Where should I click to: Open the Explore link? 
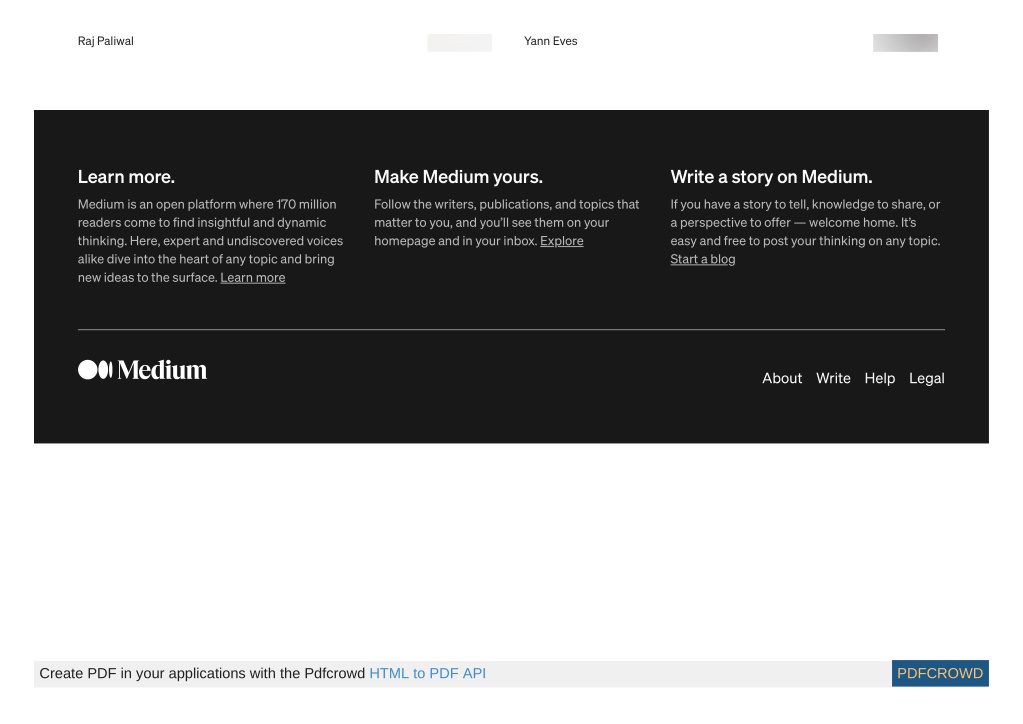pyautogui.click(x=562, y=241)
